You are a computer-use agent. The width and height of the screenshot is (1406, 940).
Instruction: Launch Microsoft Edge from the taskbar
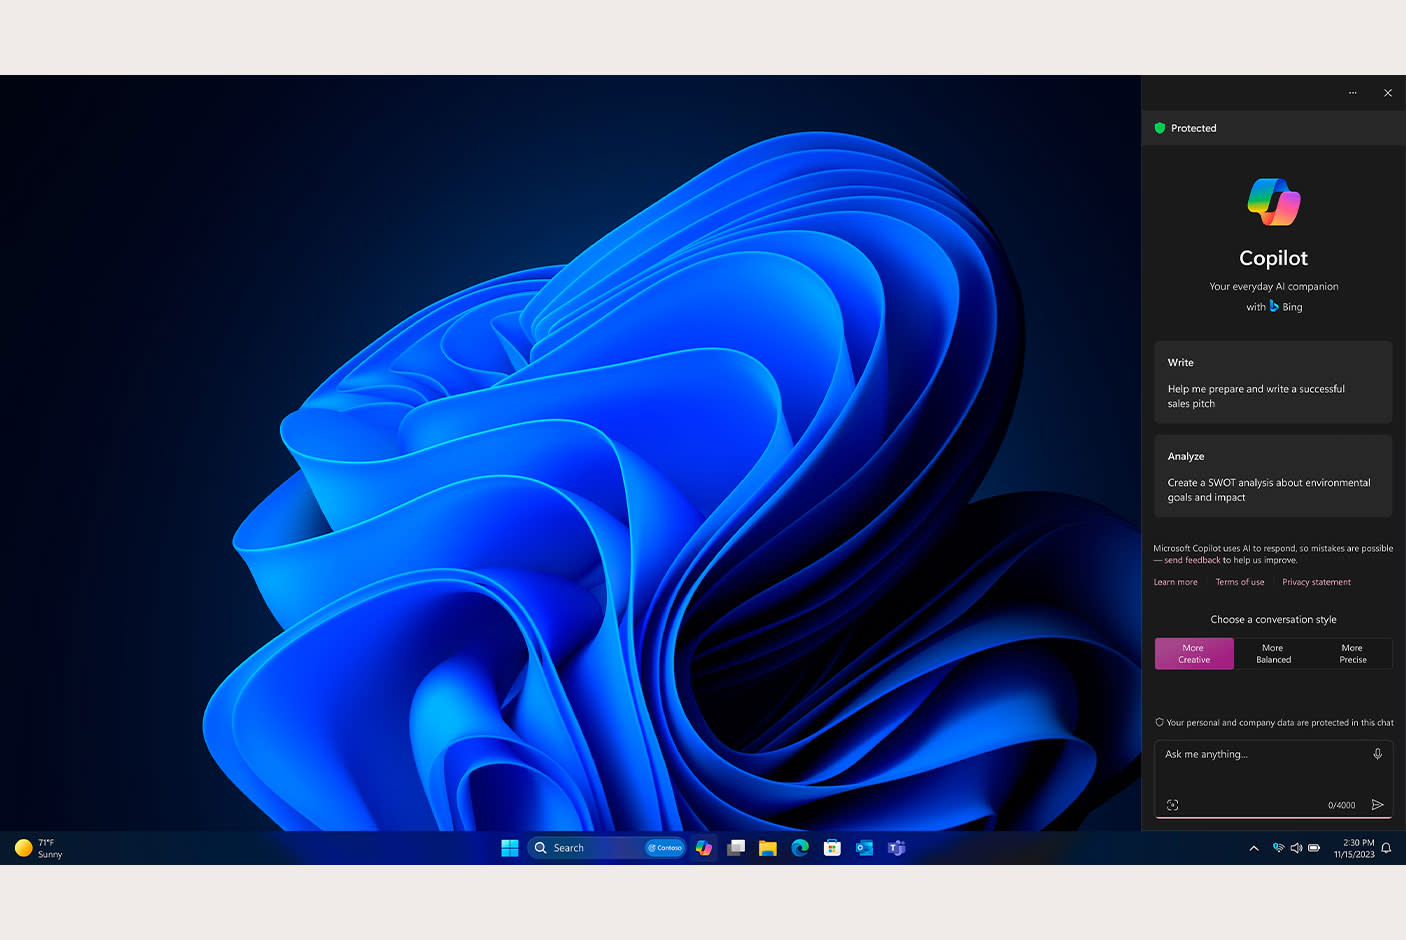[x=800, y=848]
